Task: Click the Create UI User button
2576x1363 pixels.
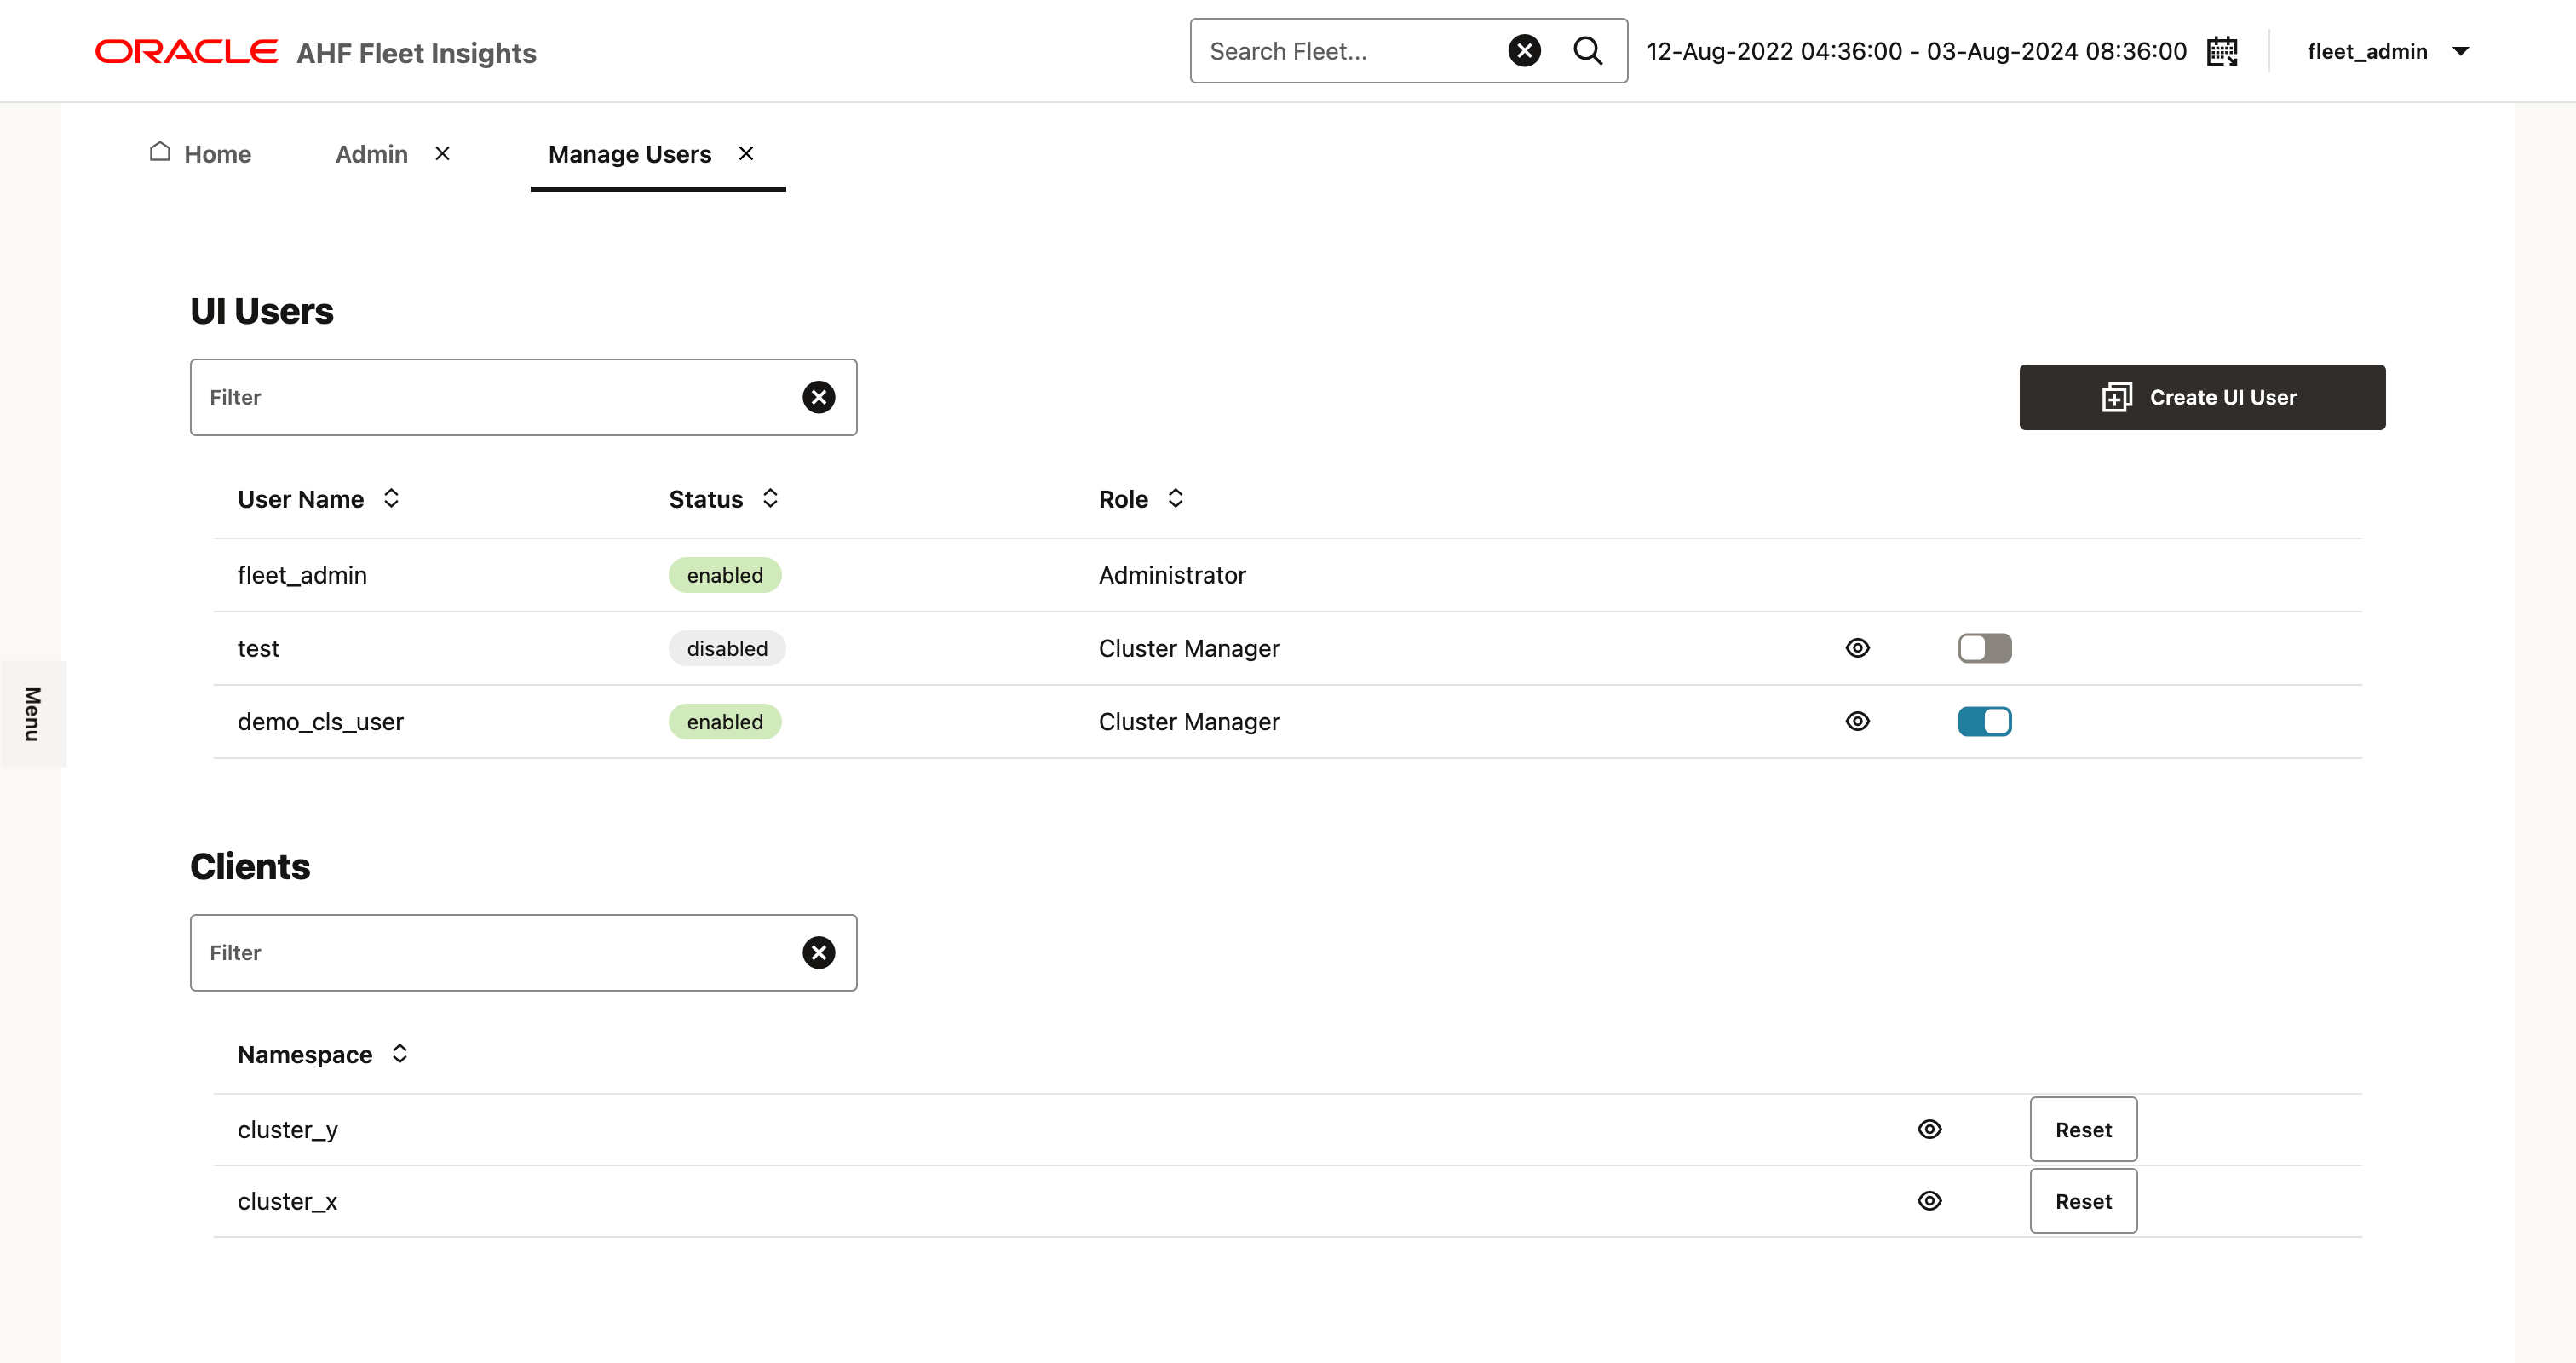Action: tap(2201, 397)
